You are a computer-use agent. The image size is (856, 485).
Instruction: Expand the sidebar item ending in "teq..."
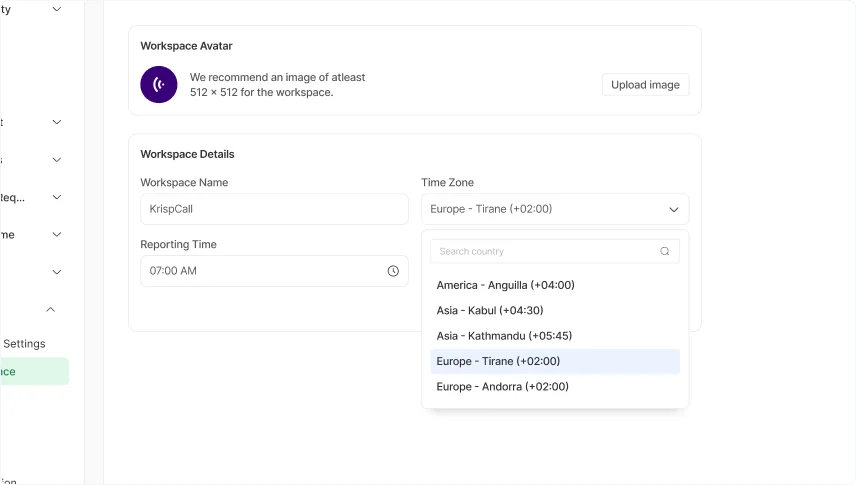[x=56, y=197]
